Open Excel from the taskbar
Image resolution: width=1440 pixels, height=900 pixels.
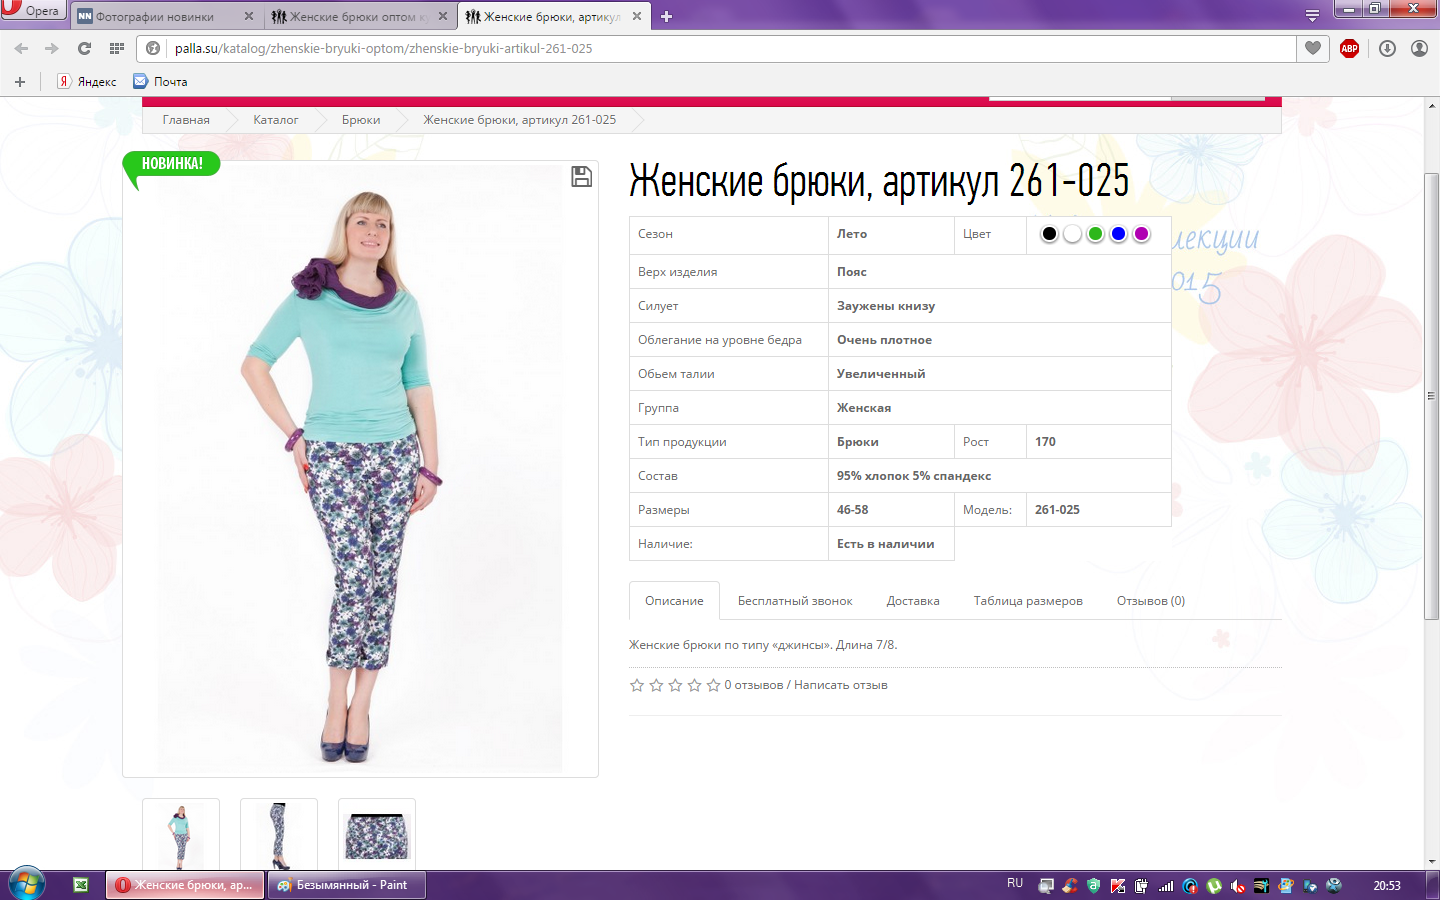(81, 885)
